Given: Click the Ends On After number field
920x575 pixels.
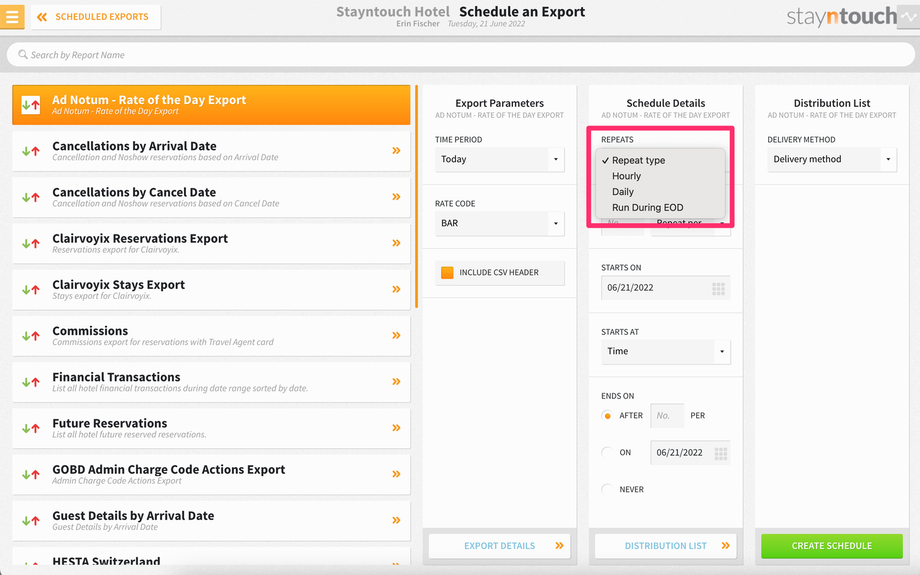Looking at the screenshot, I should (x=667, y=415).
